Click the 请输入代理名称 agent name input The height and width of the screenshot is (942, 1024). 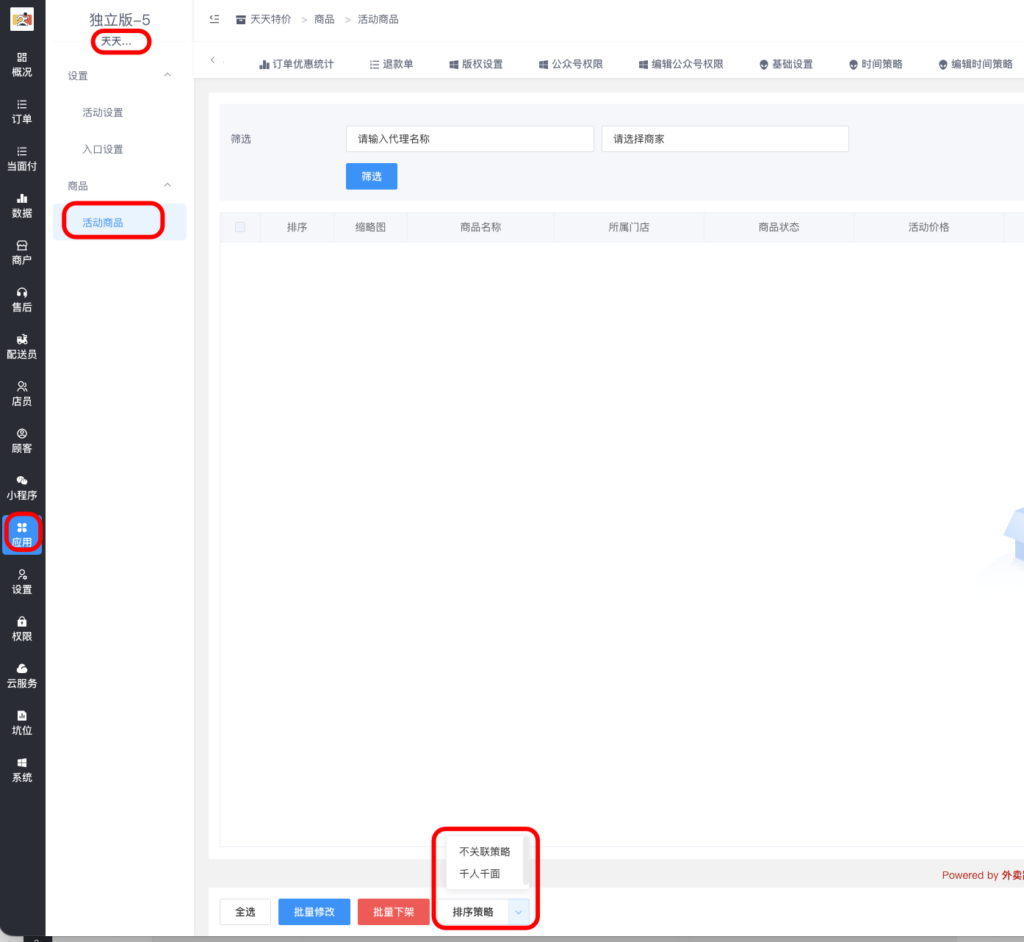click(469, 139)
